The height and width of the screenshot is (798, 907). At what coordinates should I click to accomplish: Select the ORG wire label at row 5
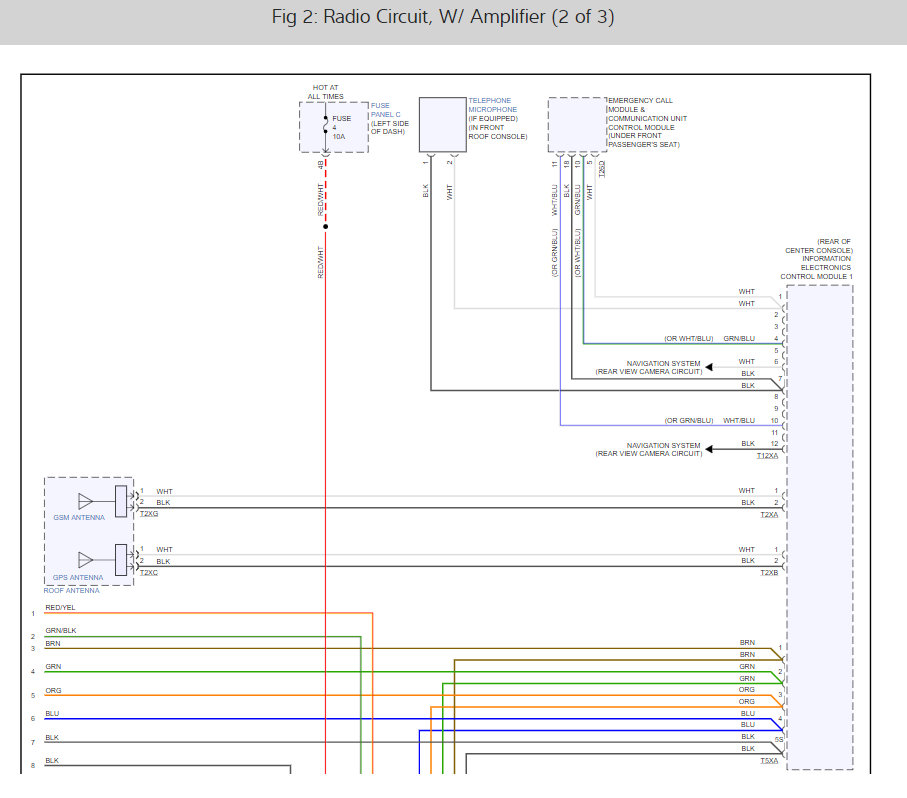tap(53, 690)
